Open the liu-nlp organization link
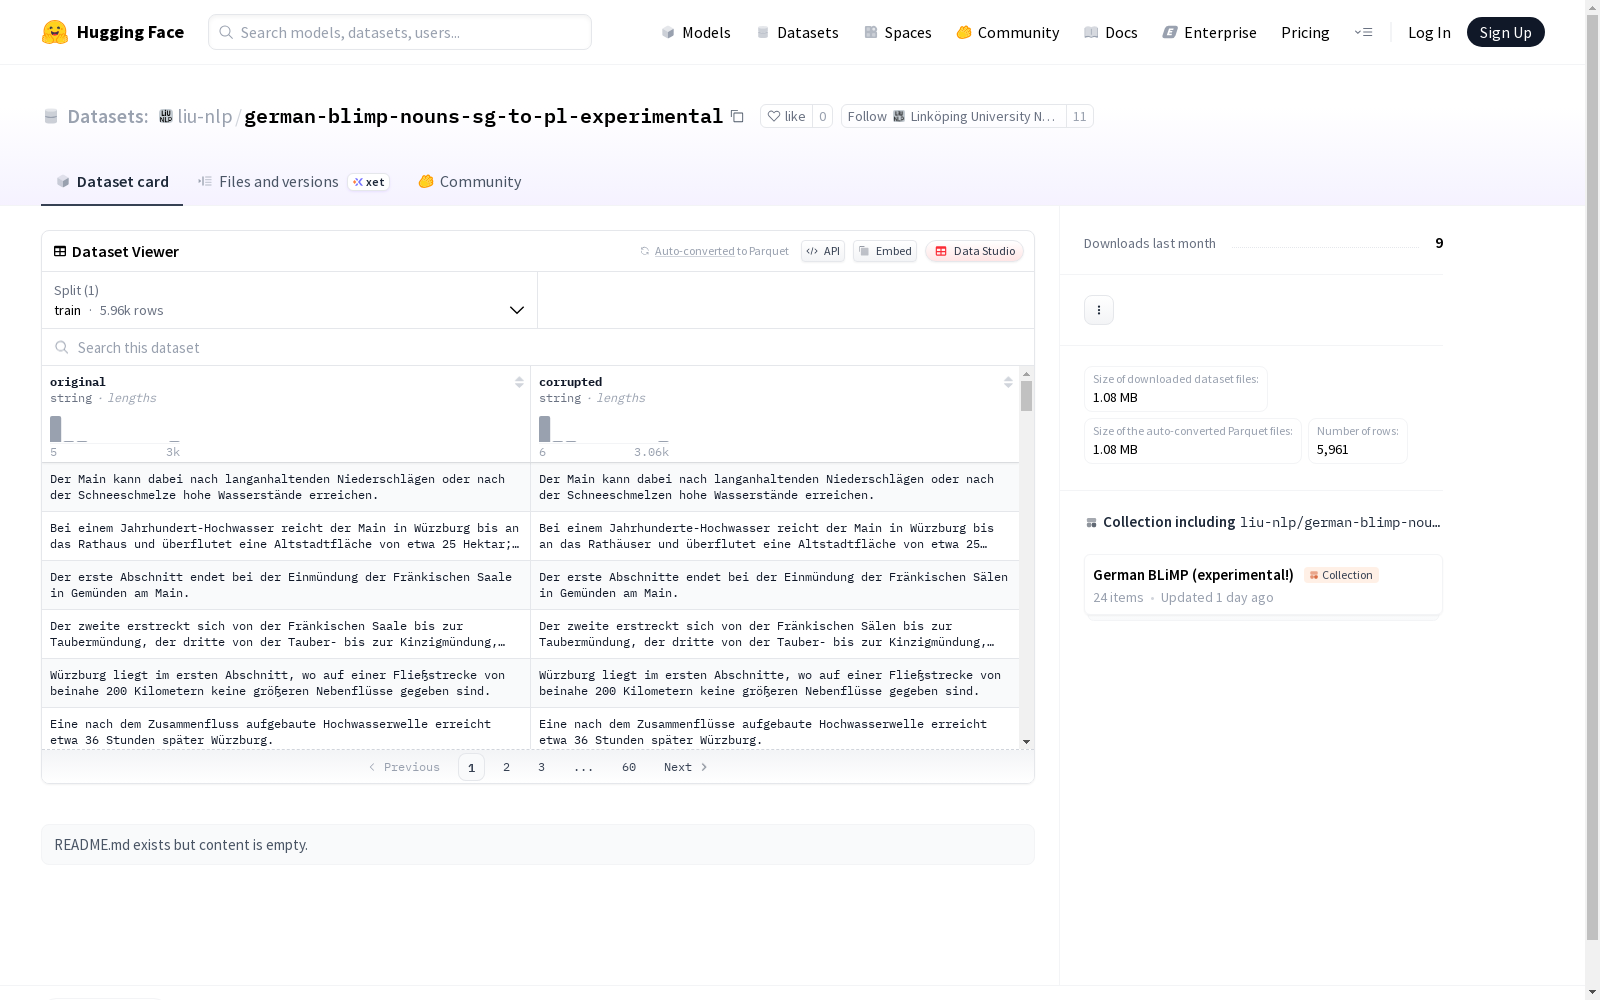The image size is (1600, 1000). pos(204,116)
